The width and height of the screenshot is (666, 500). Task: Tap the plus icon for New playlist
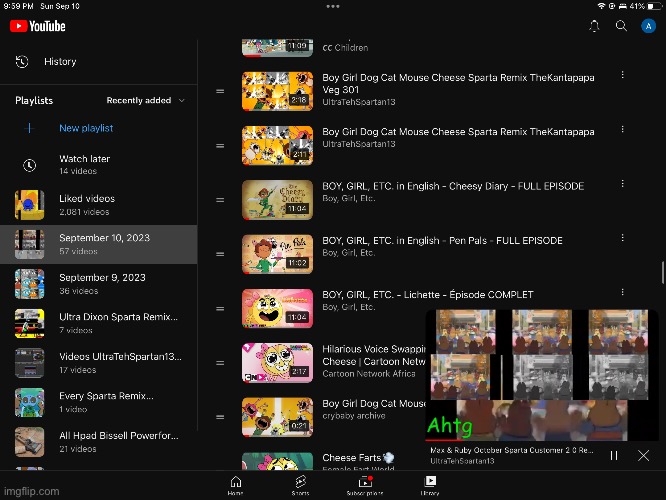[29, 128]
